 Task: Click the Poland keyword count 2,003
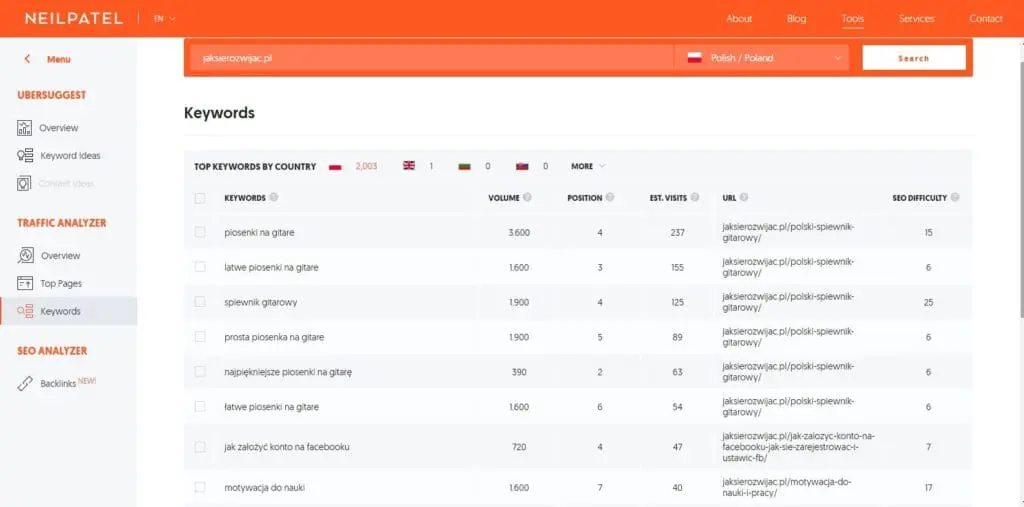[x=366, y=167]
